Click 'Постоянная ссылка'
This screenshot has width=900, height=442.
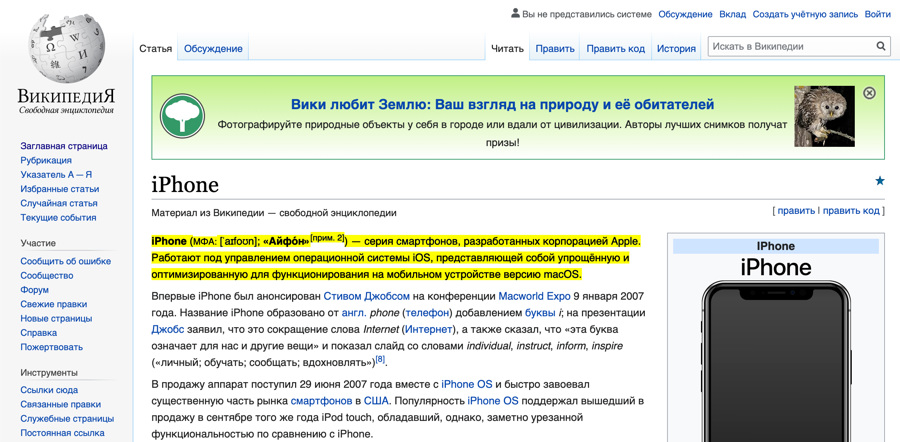click(x=62, y=433)
